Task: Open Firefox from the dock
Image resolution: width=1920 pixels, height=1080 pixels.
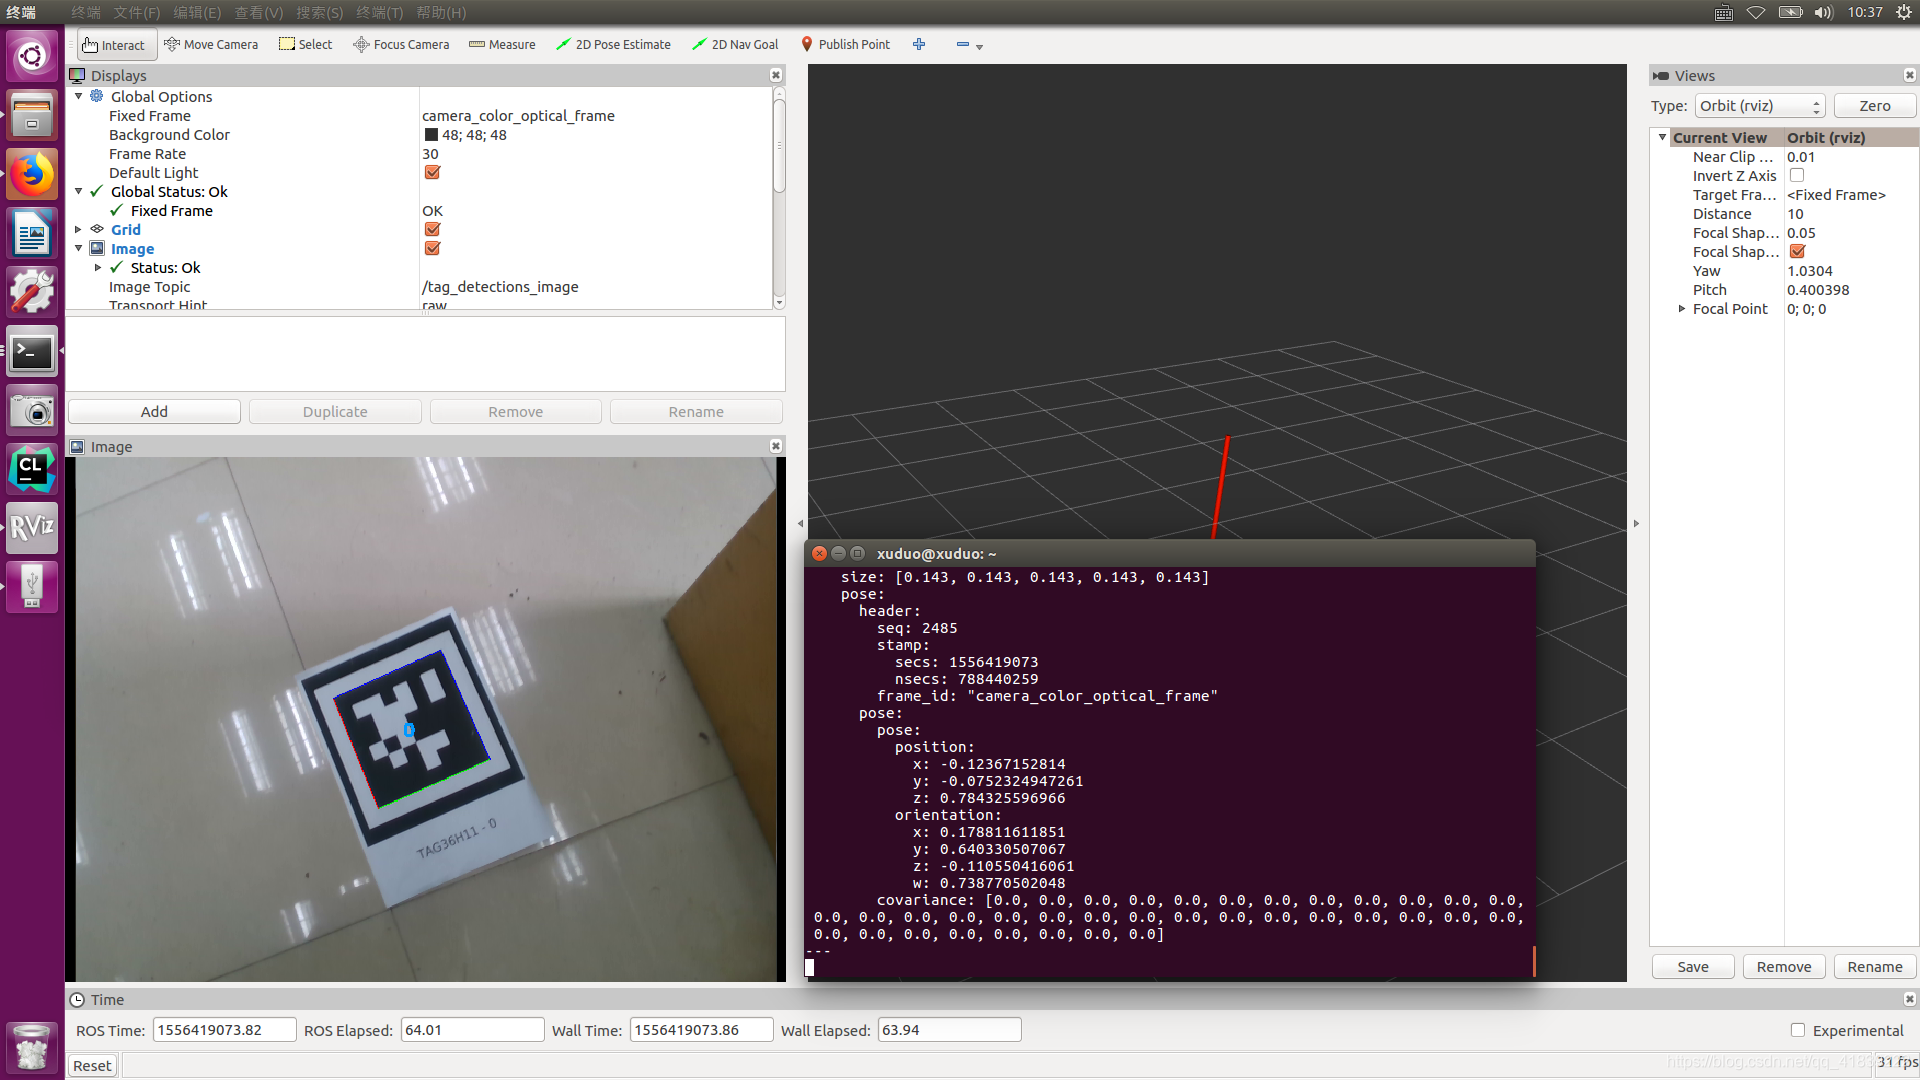Action: [32, 174]
